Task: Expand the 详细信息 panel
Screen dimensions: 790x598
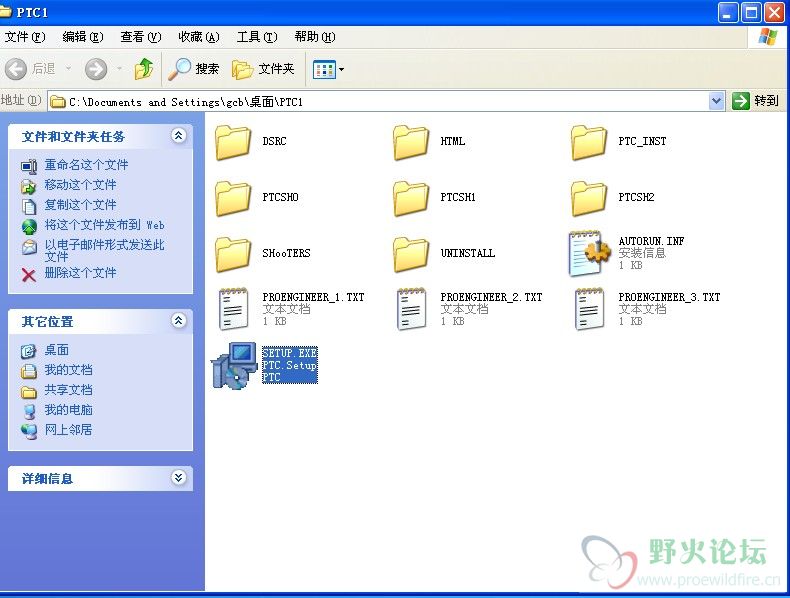Action: [x=178, y=477]
